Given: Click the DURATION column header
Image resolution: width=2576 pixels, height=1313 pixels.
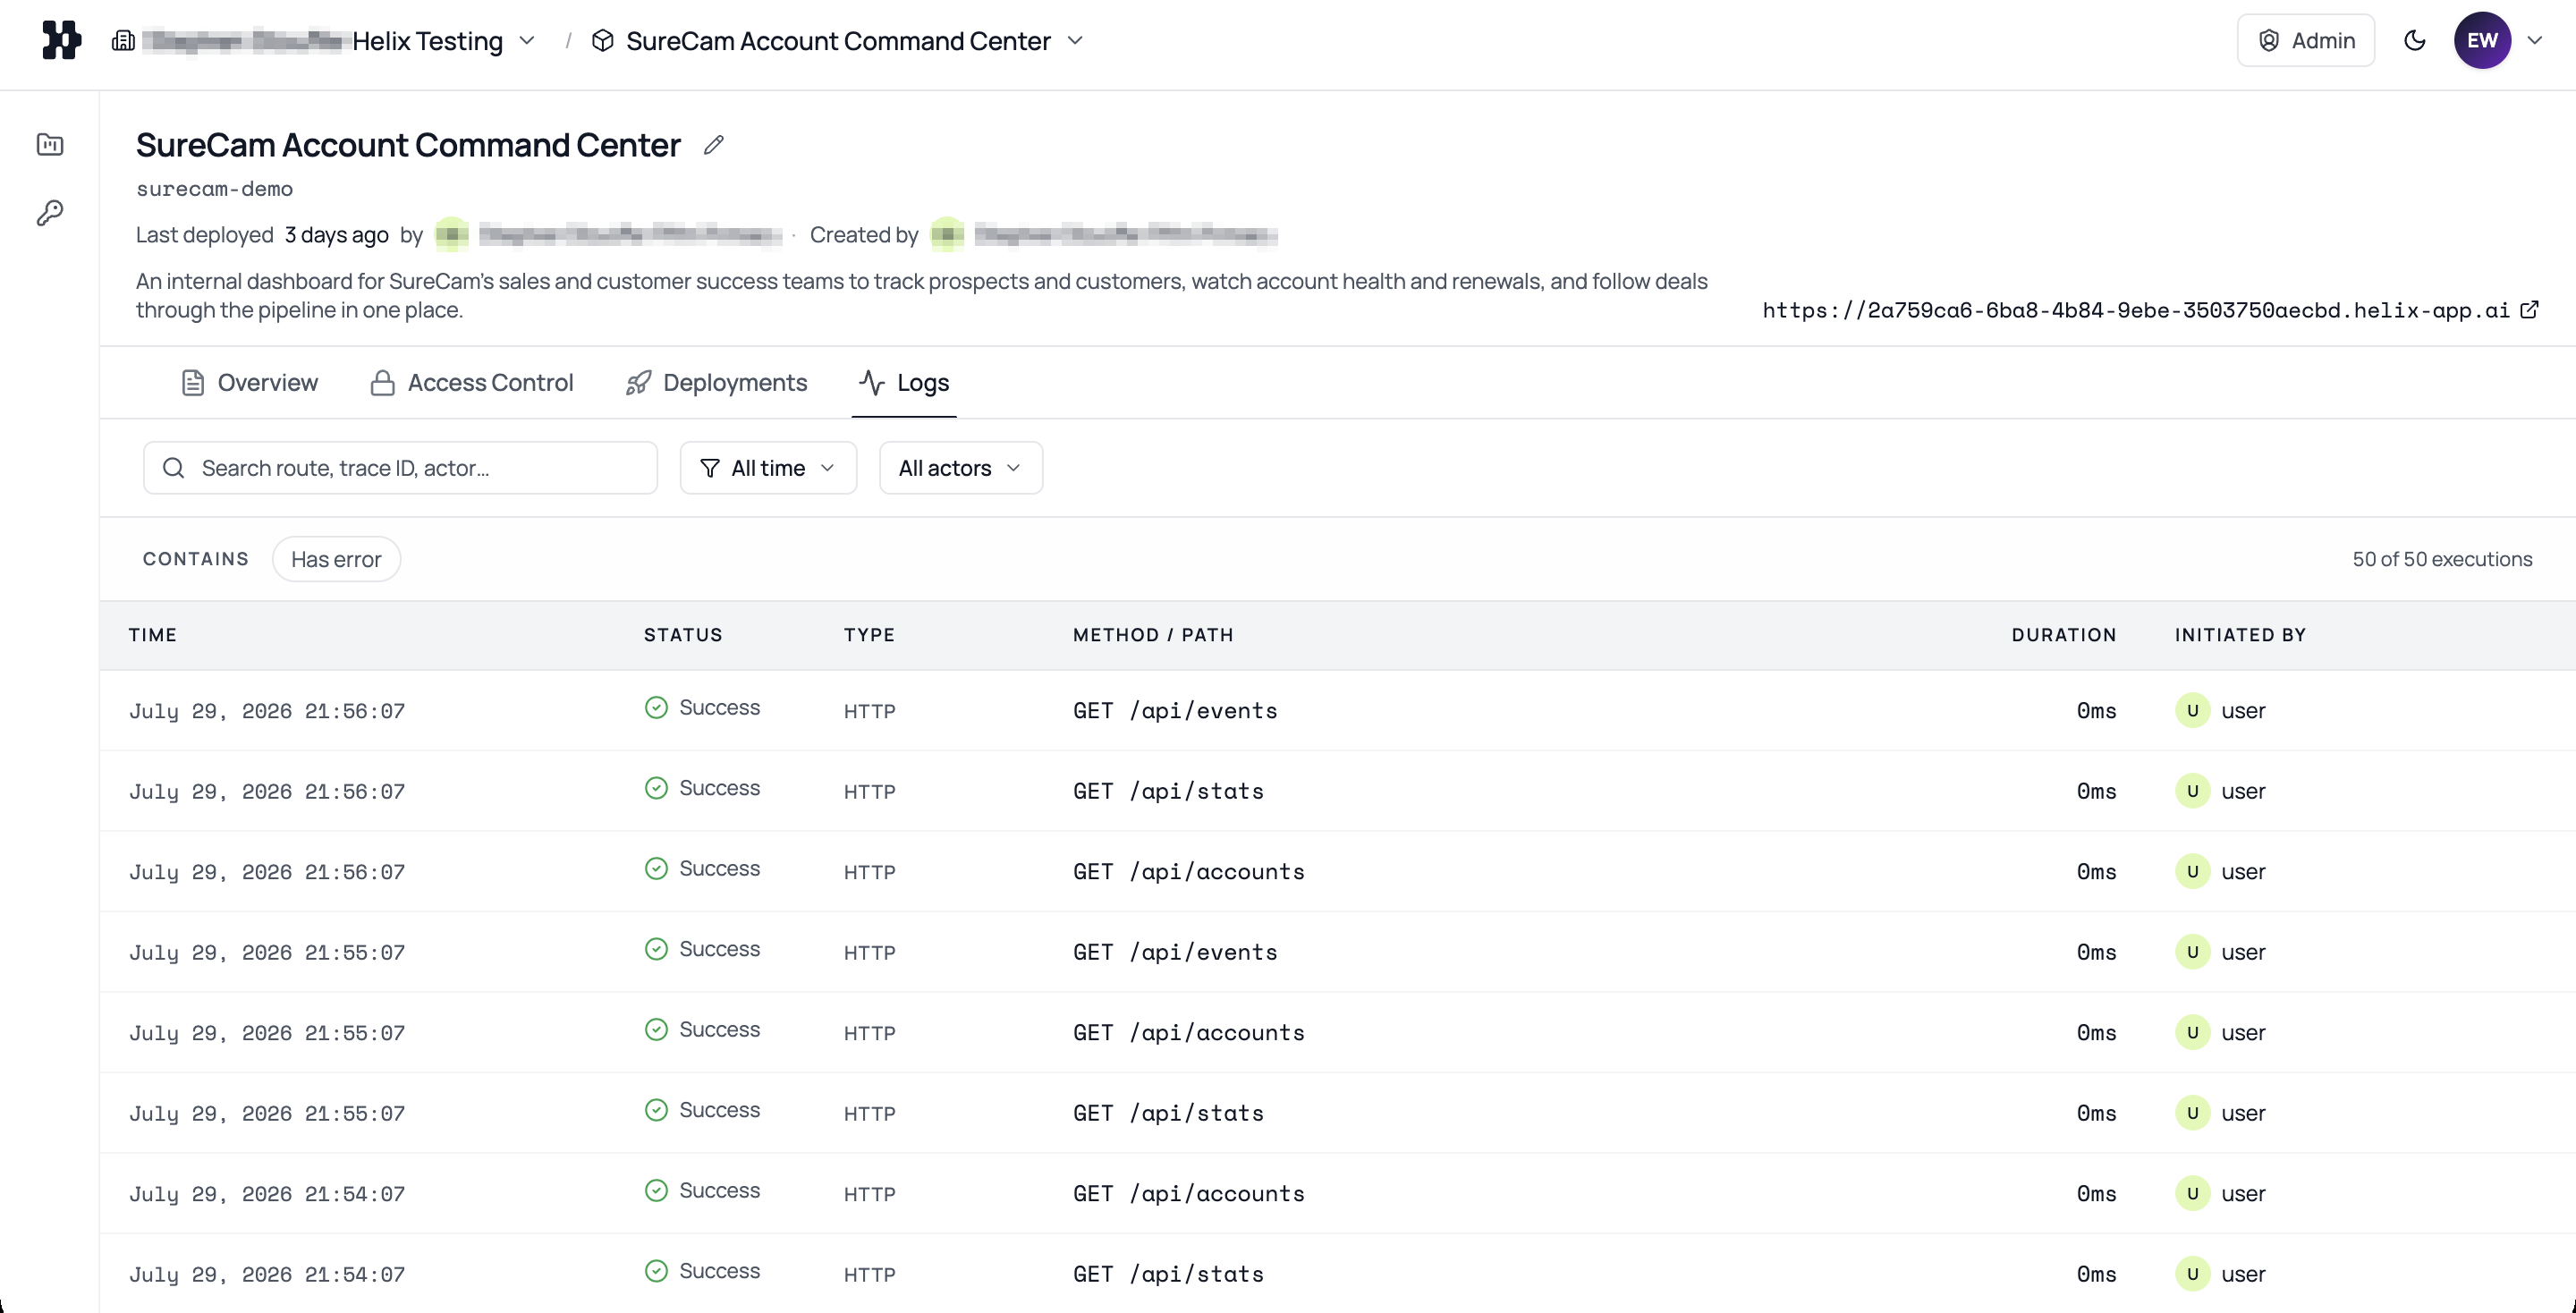Looking at the screenshot, I should pyautogui.click(x=2064, y=635).
